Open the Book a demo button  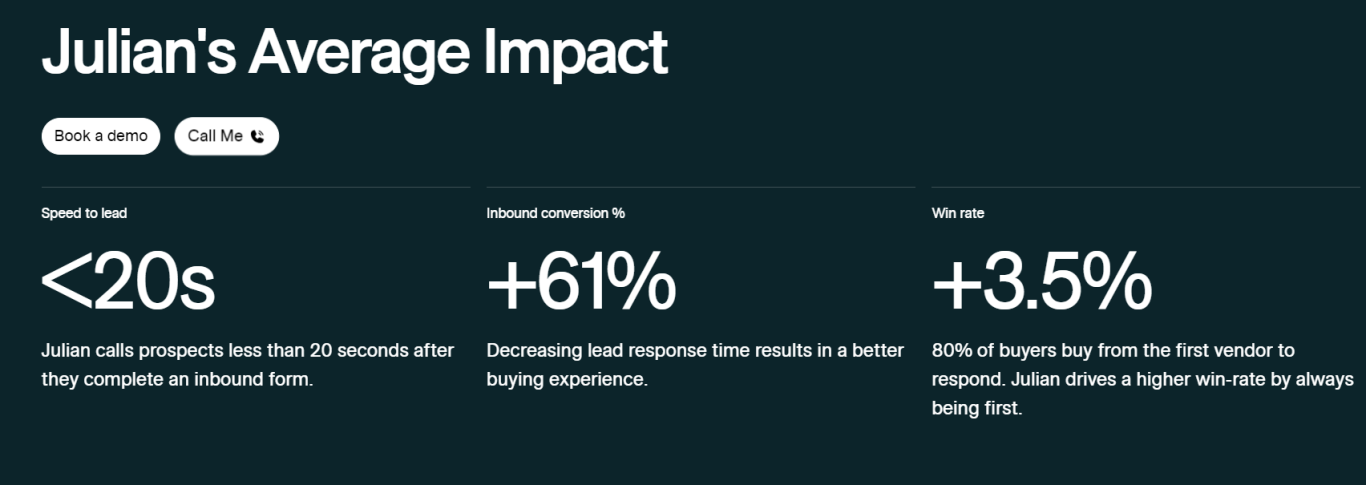[101, 136]
